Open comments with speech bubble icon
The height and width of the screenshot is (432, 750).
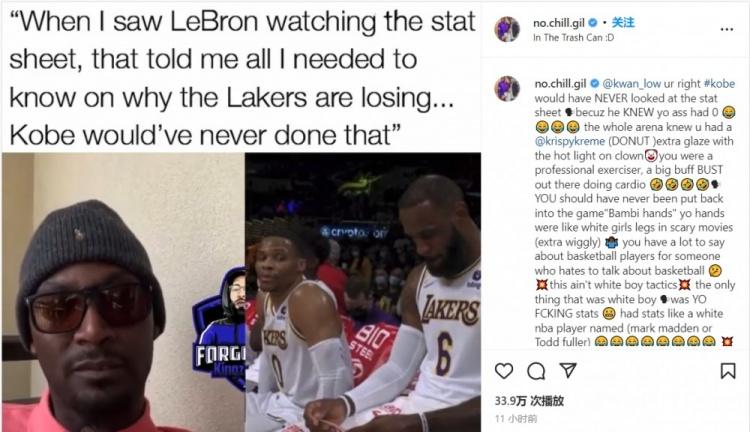click(x=536, y=371)
